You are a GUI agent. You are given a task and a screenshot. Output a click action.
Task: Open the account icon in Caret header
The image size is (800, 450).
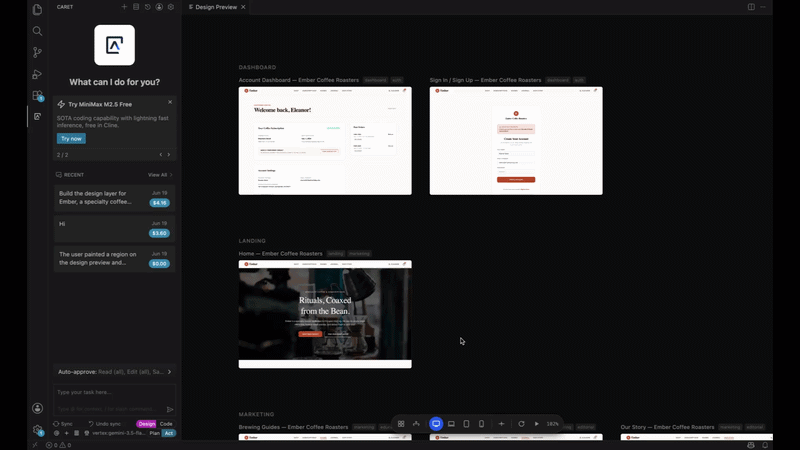click(159, 7)
